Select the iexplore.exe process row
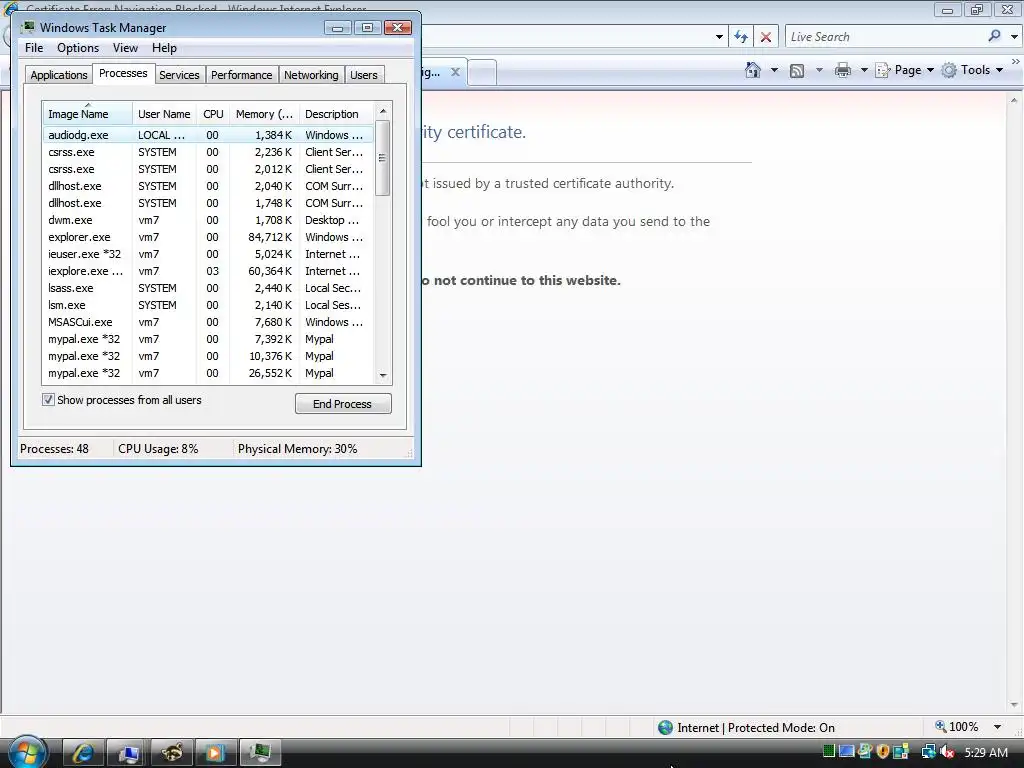The width and height of the screenshot is (1024, 768). pos(208,271)
